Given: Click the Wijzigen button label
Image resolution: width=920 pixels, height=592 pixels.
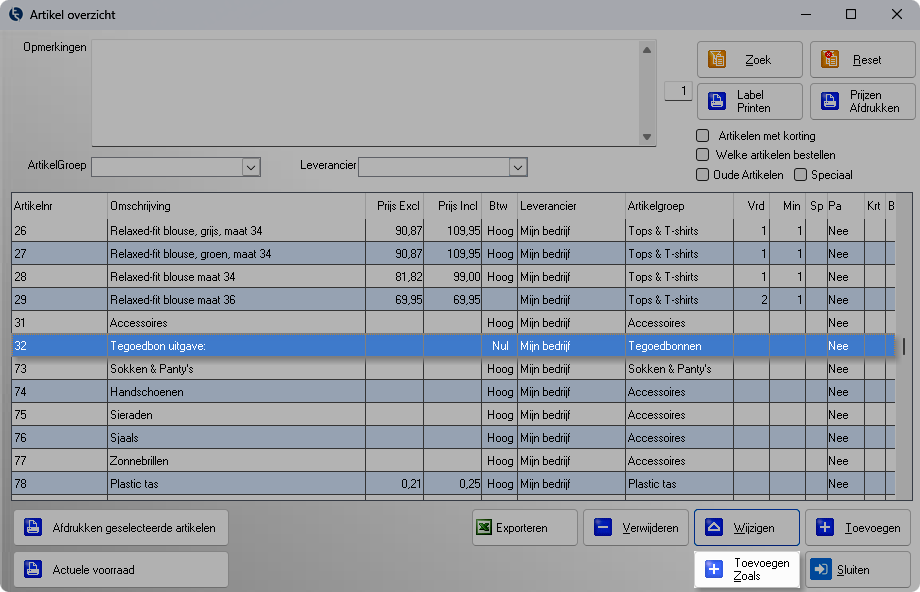Looking at the screenshot, I should [754, 528].
